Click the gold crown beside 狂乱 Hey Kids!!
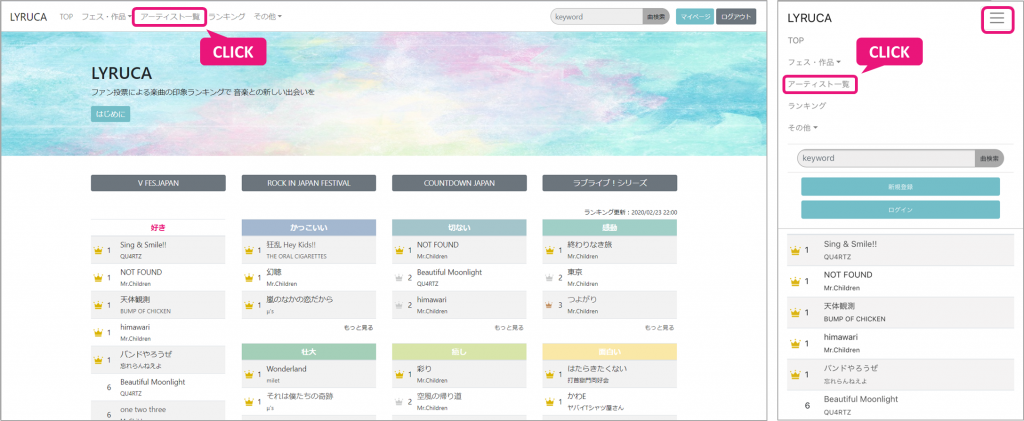This screenshot has height=421, width=1024. [248, 249]
